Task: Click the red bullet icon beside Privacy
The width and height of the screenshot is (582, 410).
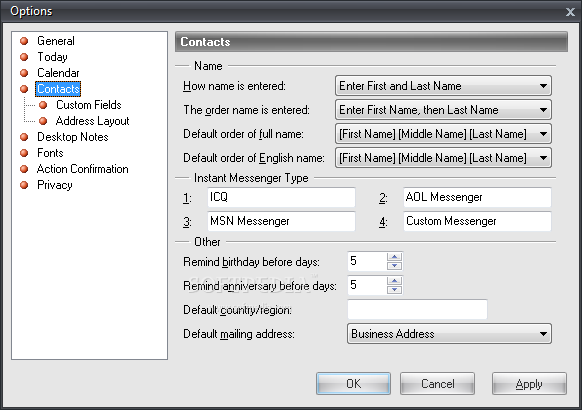Action: (x=24, y=185)
